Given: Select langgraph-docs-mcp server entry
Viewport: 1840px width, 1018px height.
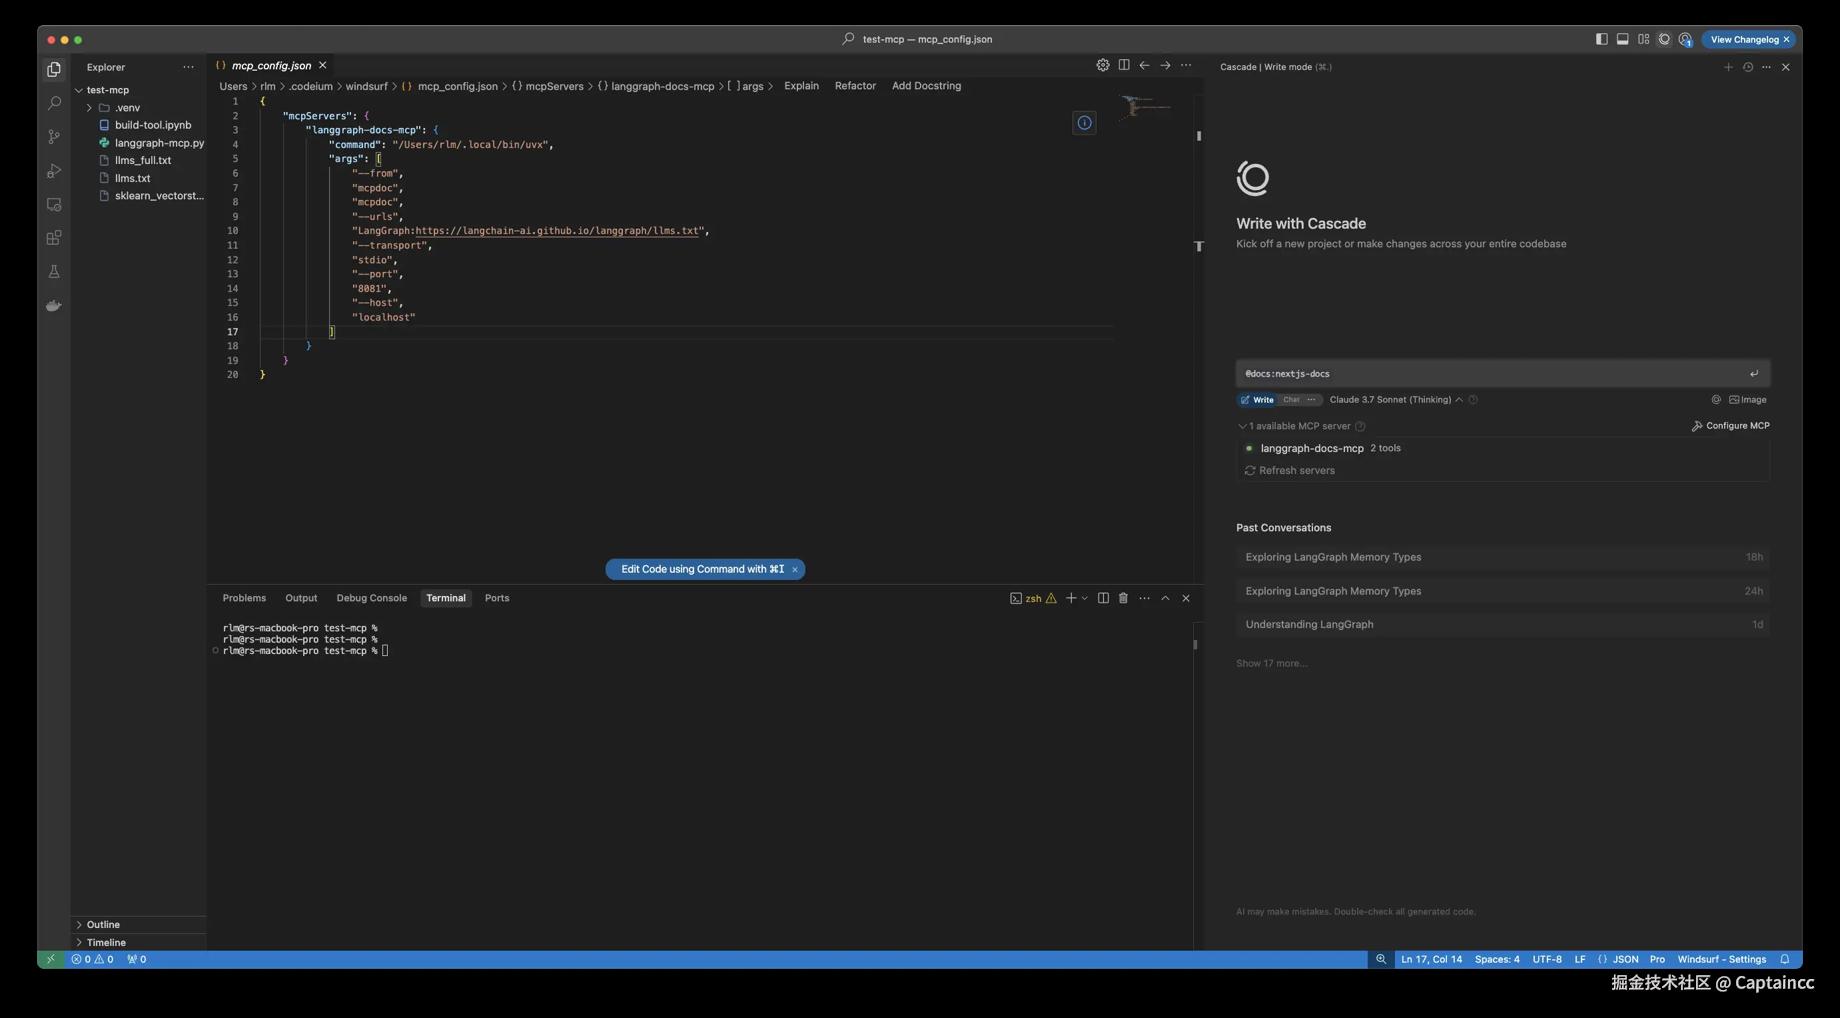Looking at the screenshot, I should [x=1311, y=449].
